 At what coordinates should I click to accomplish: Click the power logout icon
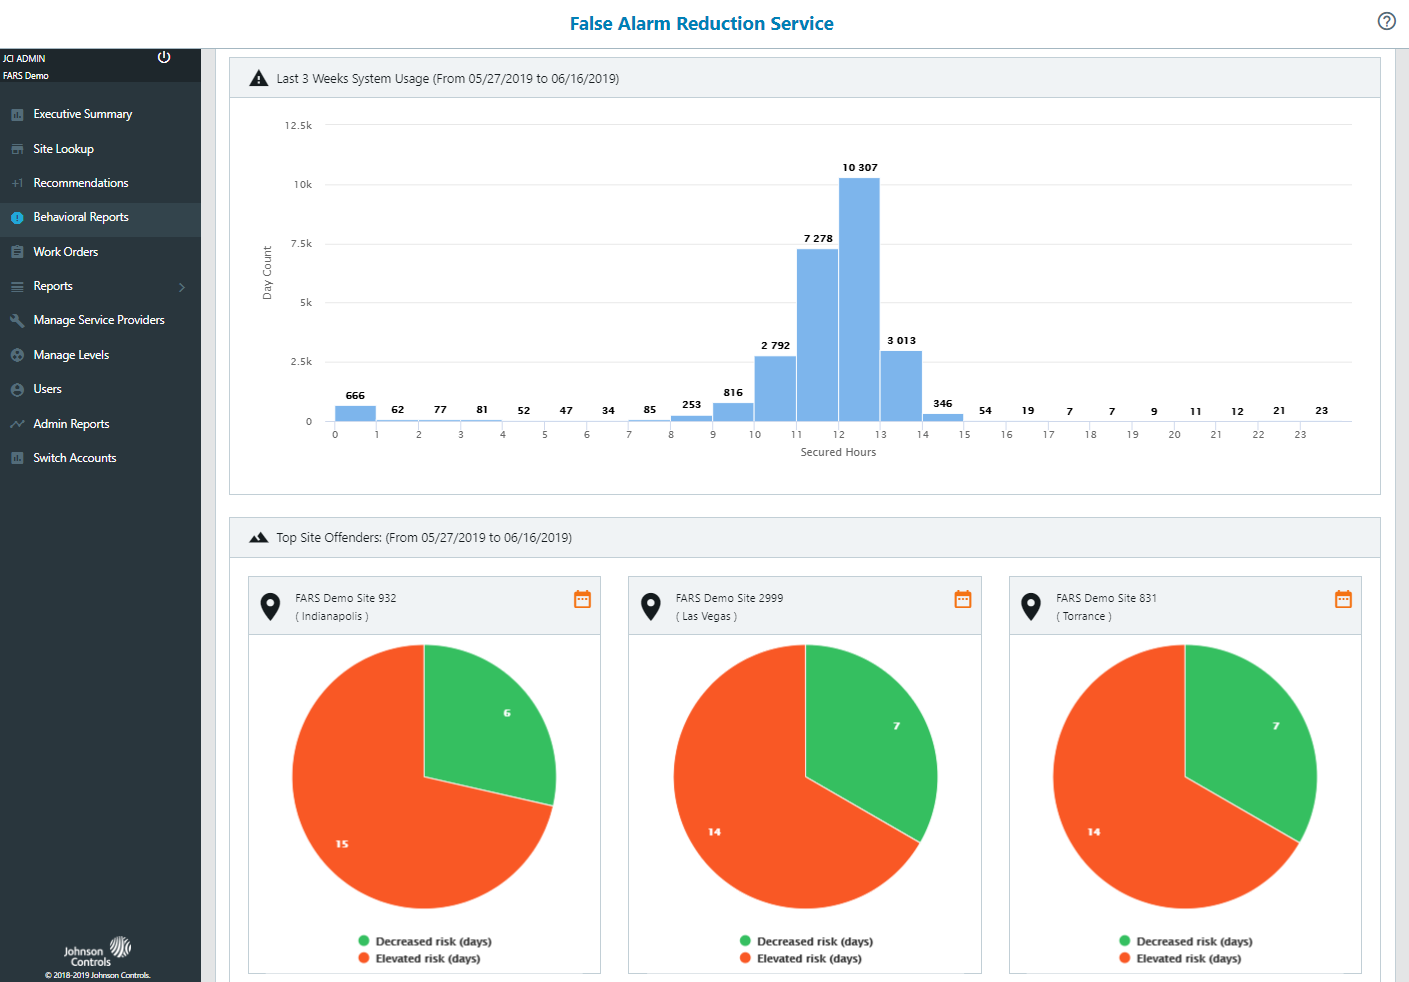pos(164,57)
